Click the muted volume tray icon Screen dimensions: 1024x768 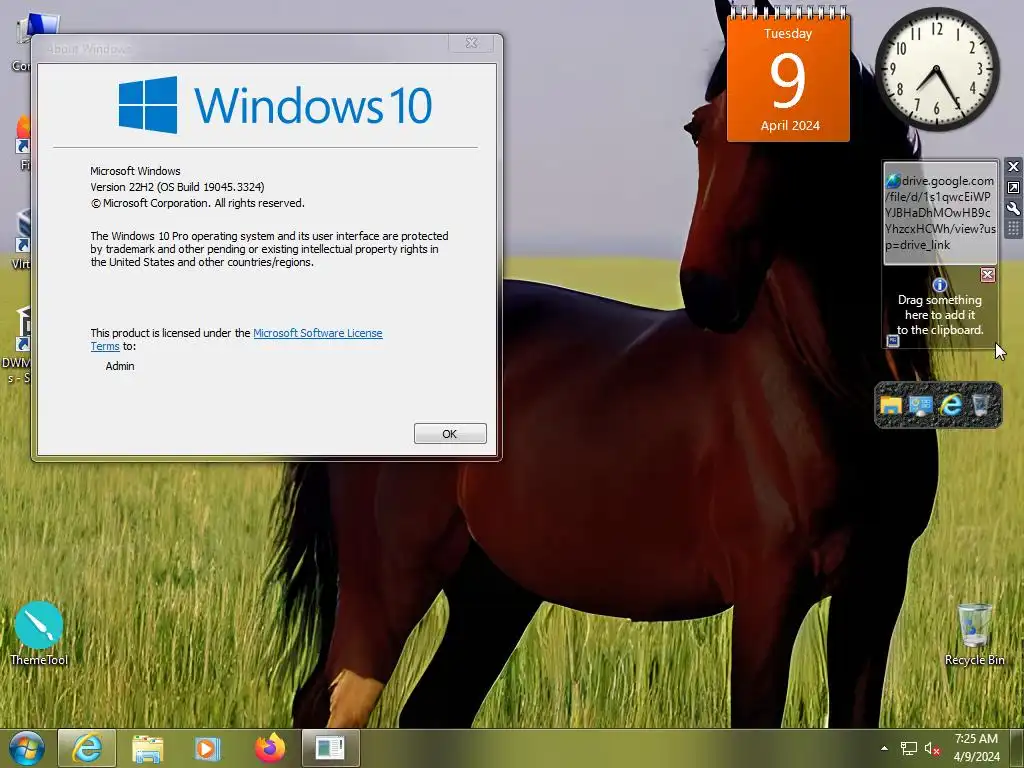point(932,748)
